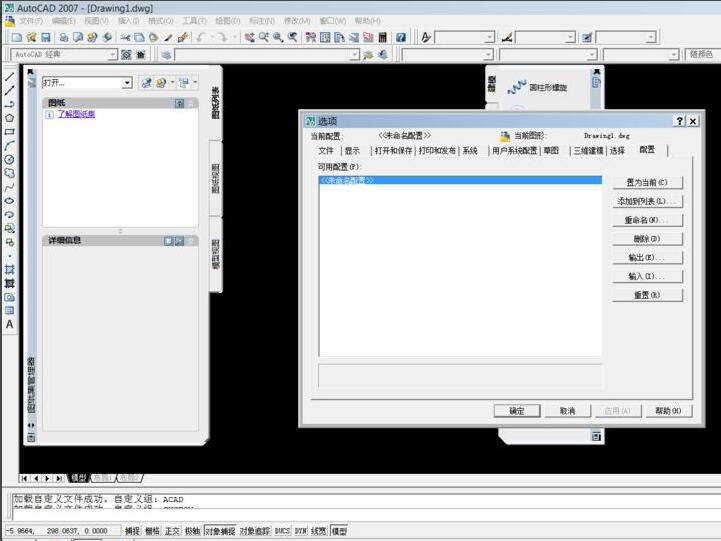721x541 pixels.
Task: Open the 工具(T) menu
Action: coord(195,21)
